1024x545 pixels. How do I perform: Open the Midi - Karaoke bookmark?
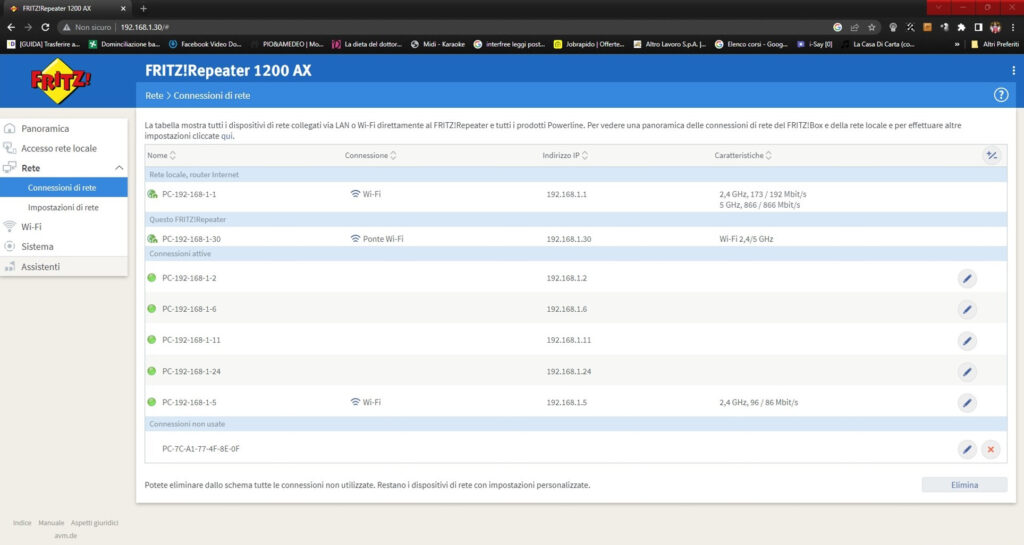[438, 44]
